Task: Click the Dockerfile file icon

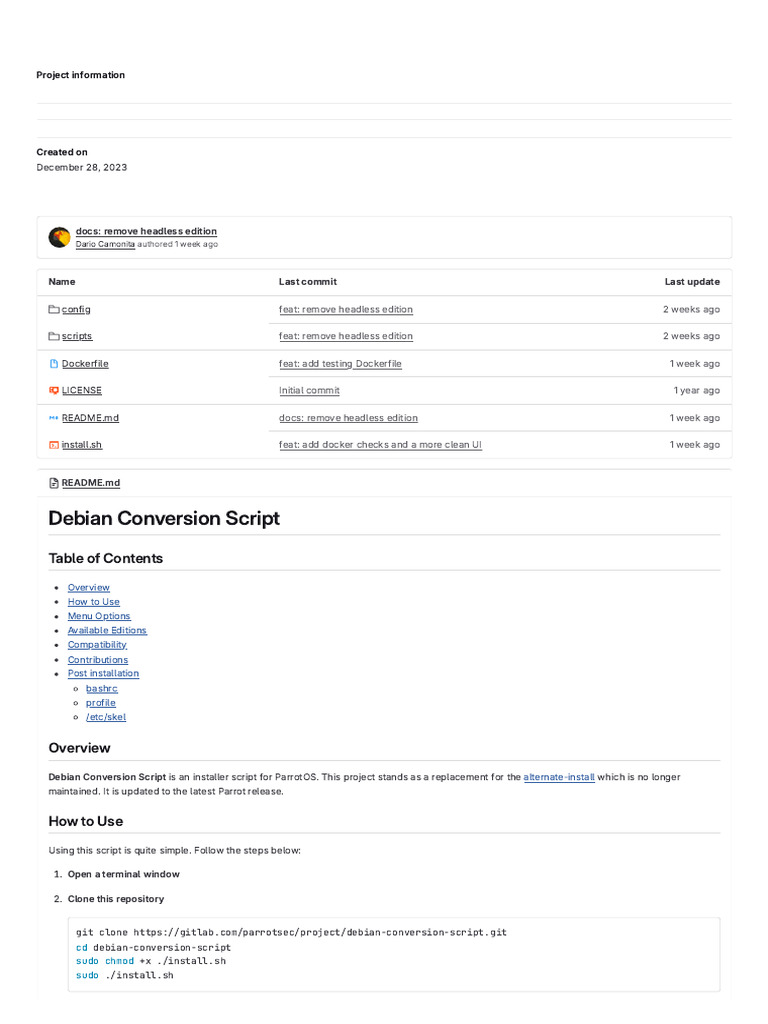Action: point(54,364)
